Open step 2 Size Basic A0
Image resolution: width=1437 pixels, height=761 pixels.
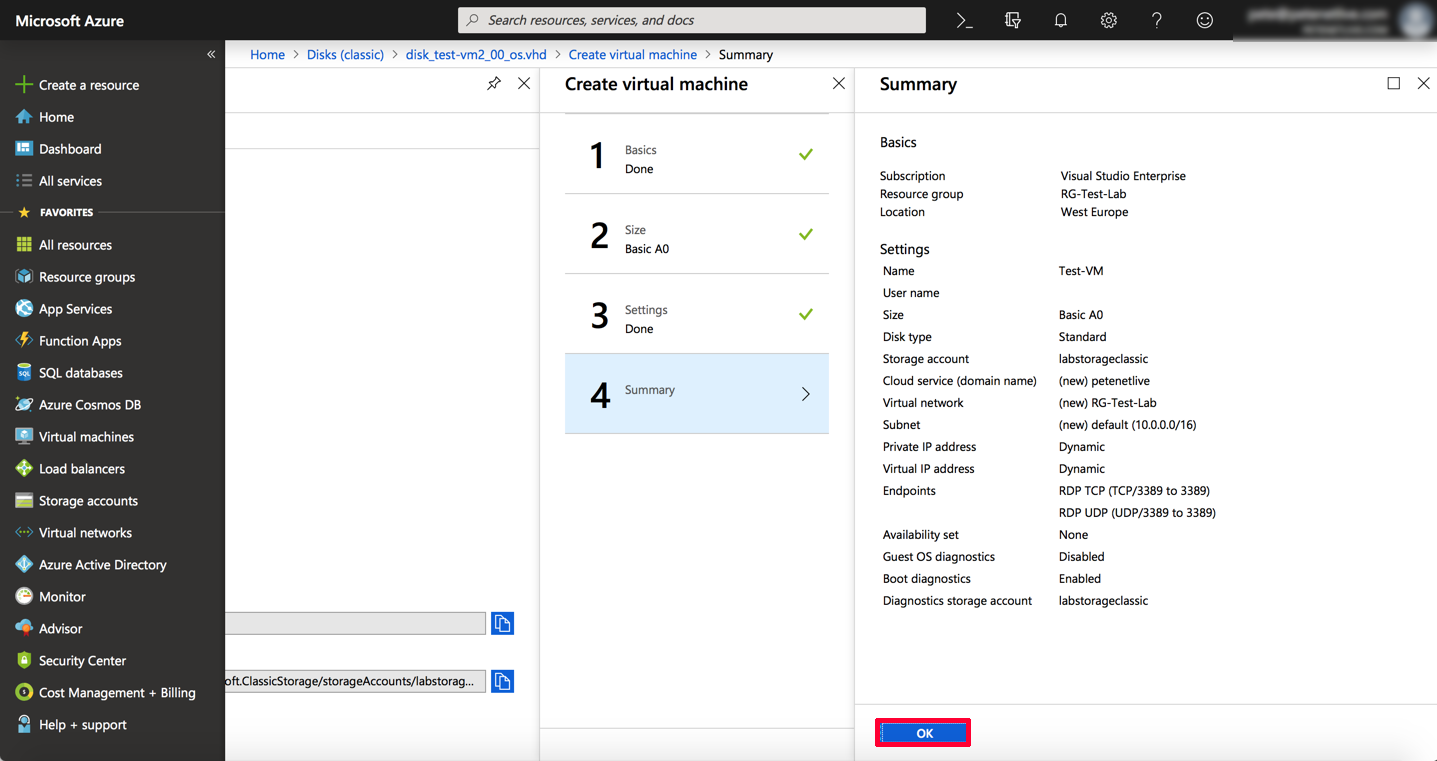coord(697,234)
